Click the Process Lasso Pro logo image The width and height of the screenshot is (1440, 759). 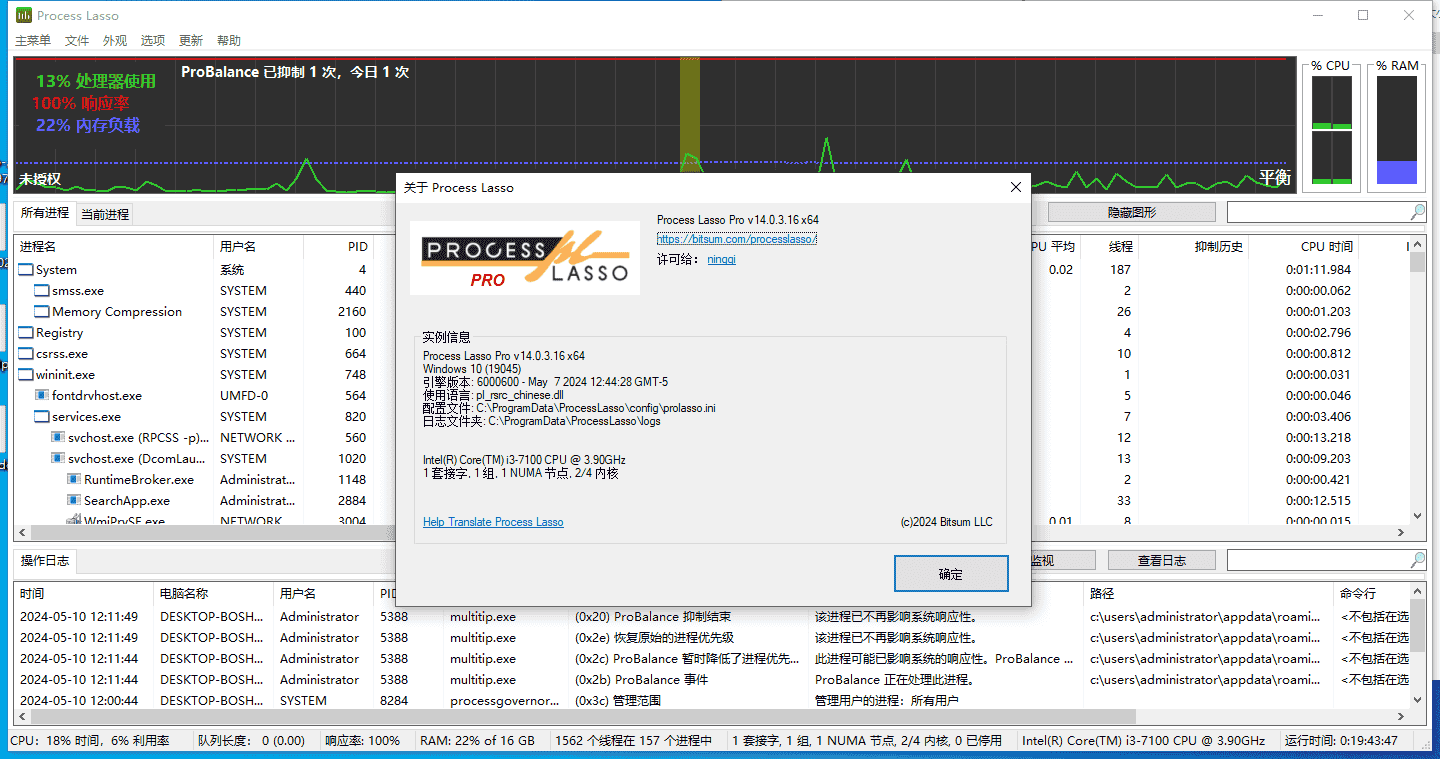[x=525, y=258]
